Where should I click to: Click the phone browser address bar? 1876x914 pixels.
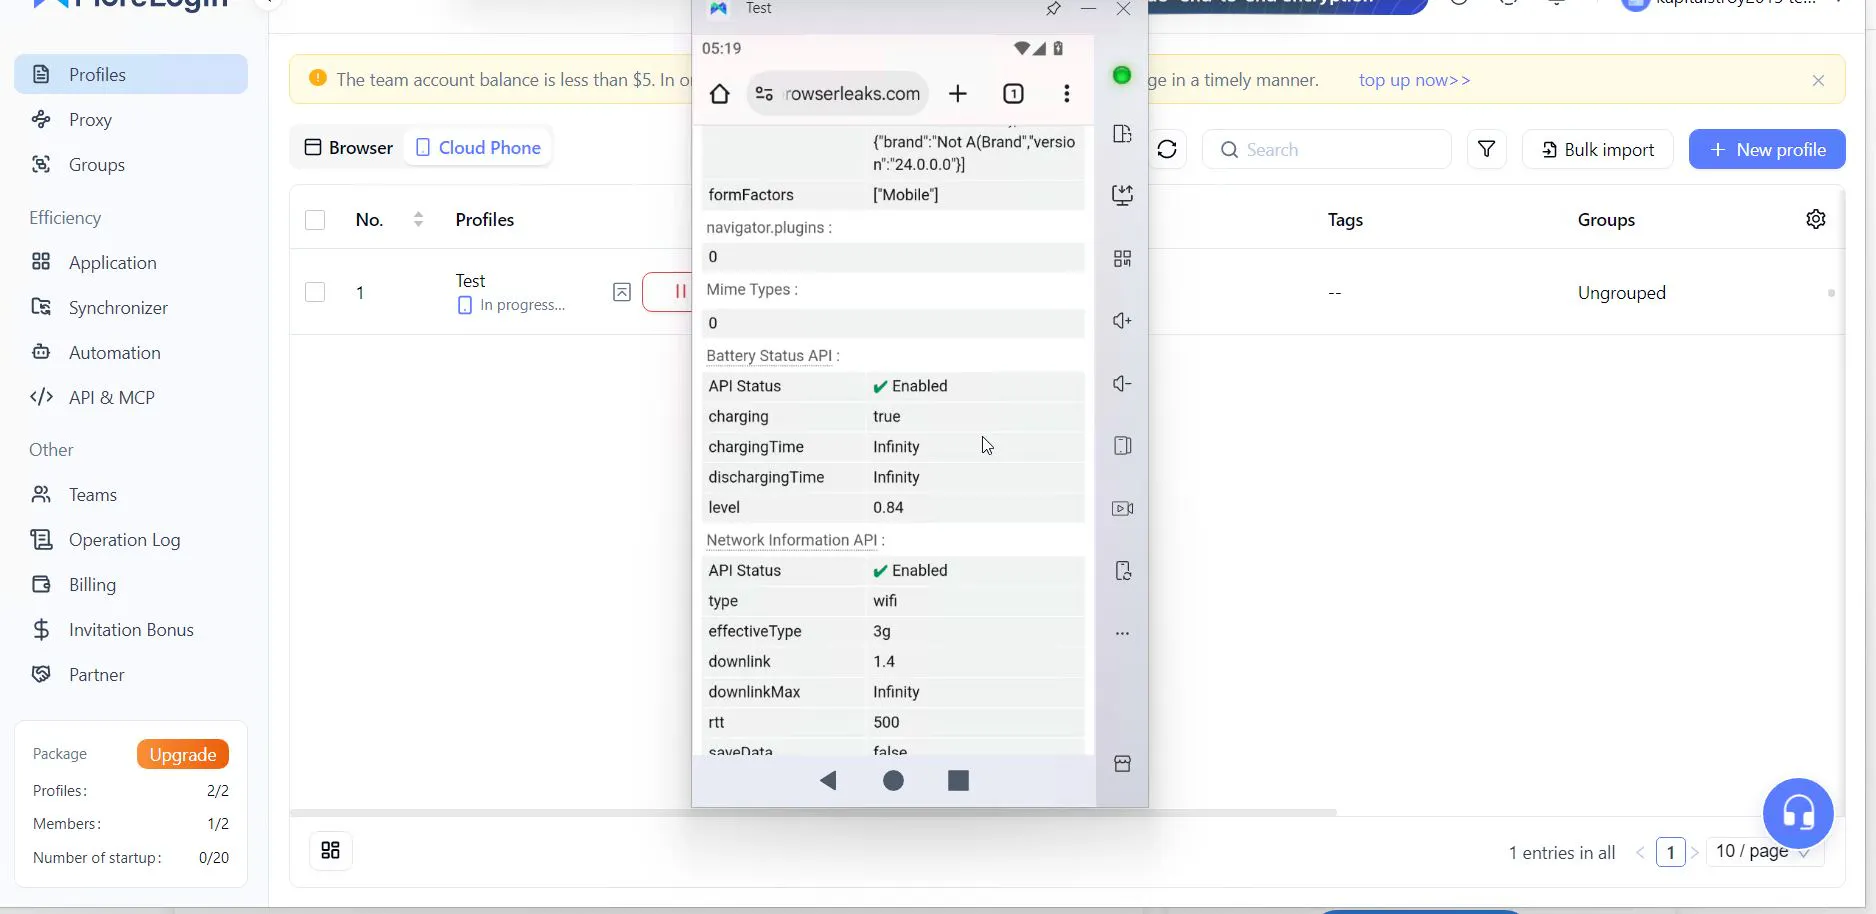(x=838, y=94)
